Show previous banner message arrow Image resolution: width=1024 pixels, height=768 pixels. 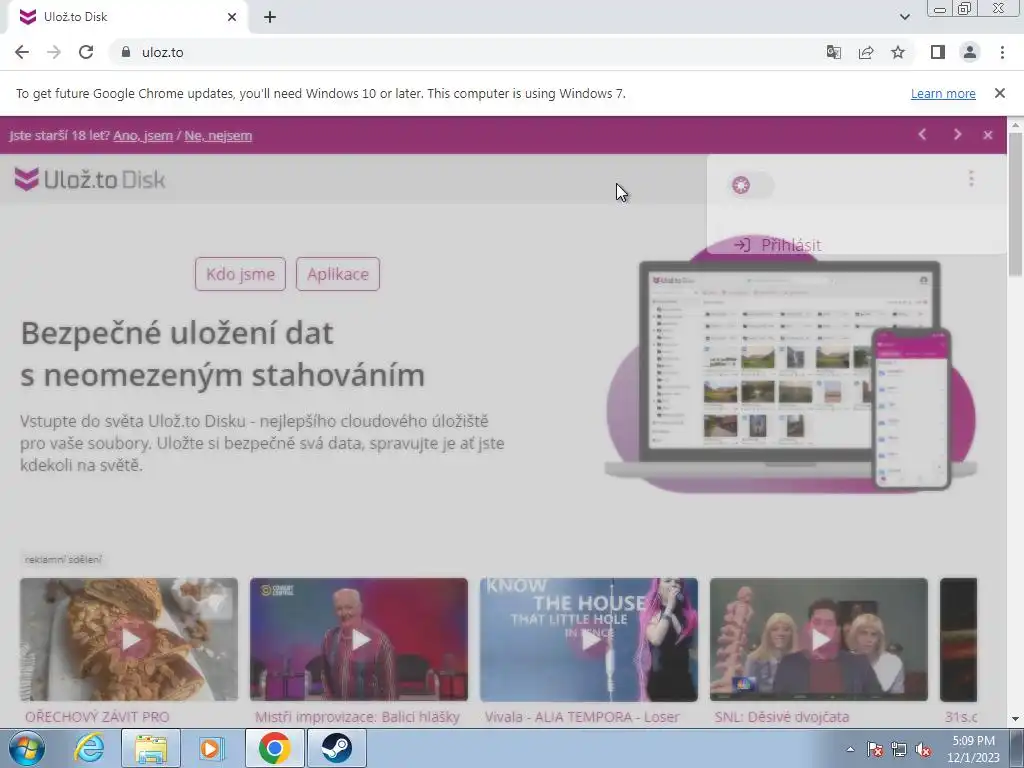coord(922,135)
